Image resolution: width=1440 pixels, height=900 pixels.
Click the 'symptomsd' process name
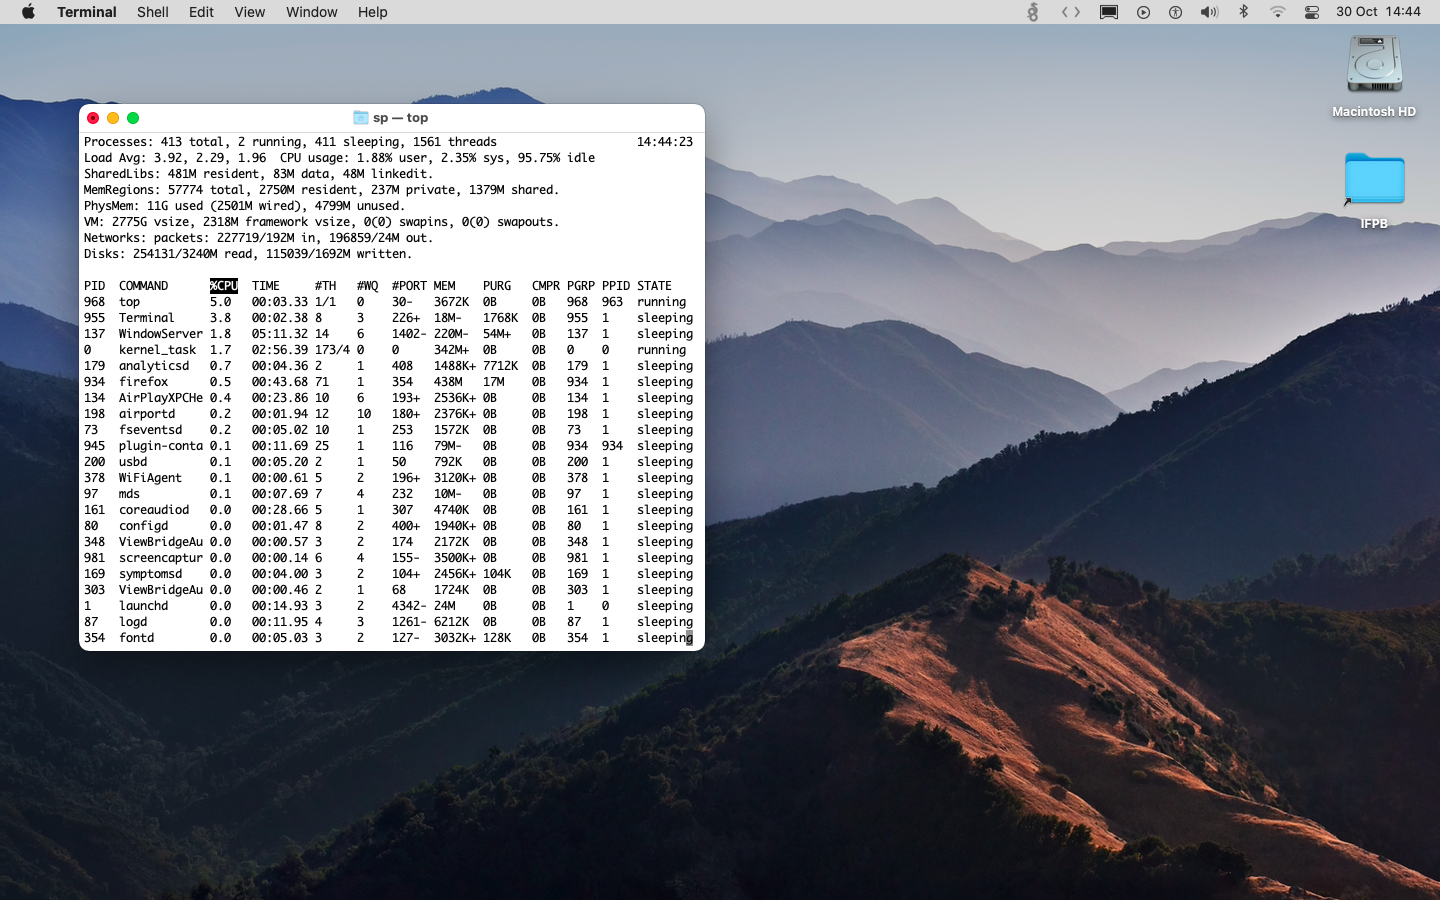coord(150,574)
